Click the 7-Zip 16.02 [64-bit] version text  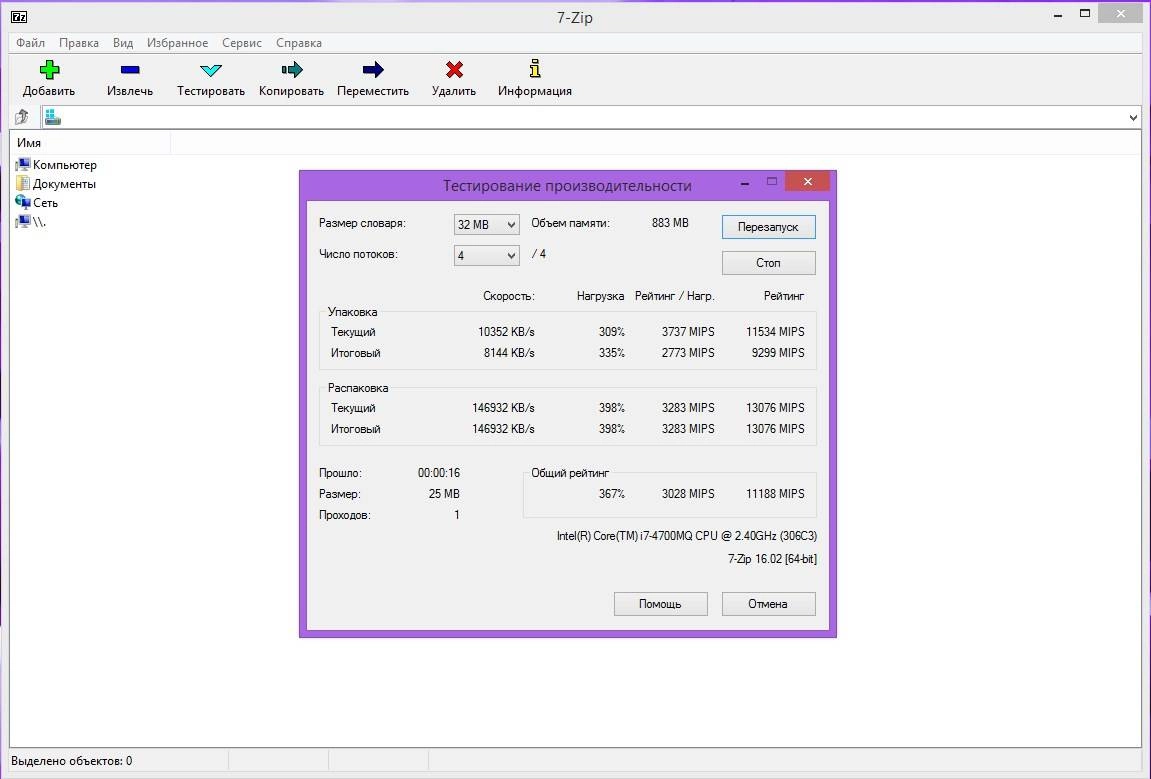point(772,559)
